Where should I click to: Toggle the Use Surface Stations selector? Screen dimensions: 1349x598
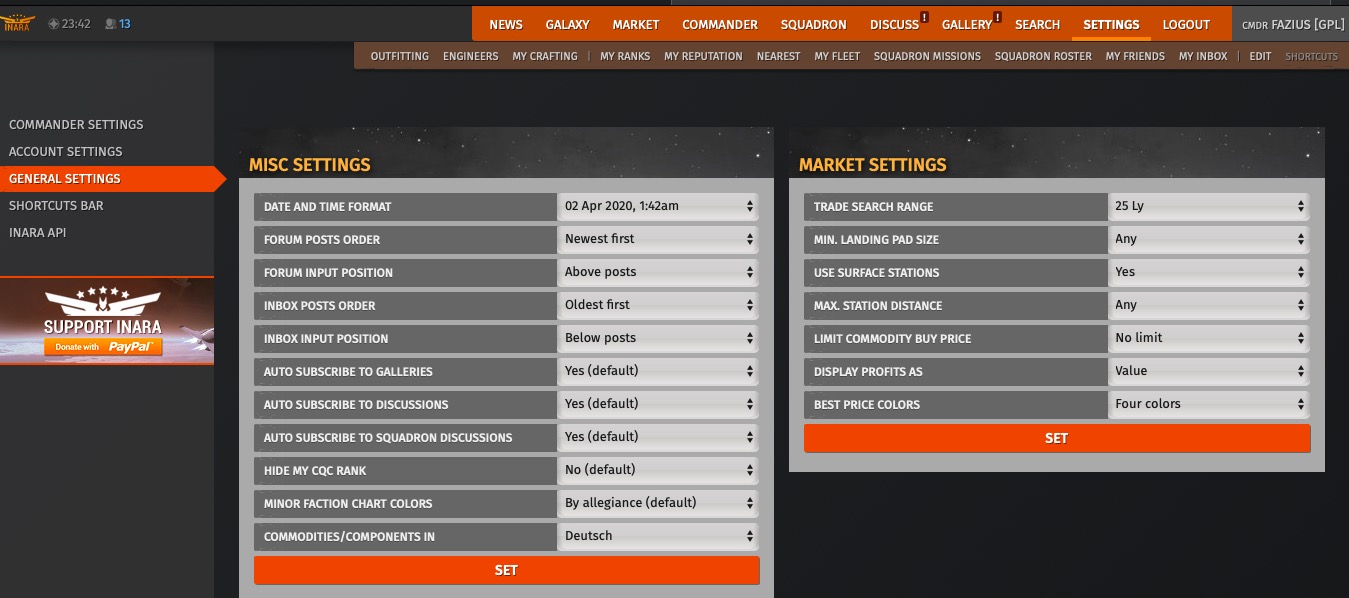[x=1208, y=272]
